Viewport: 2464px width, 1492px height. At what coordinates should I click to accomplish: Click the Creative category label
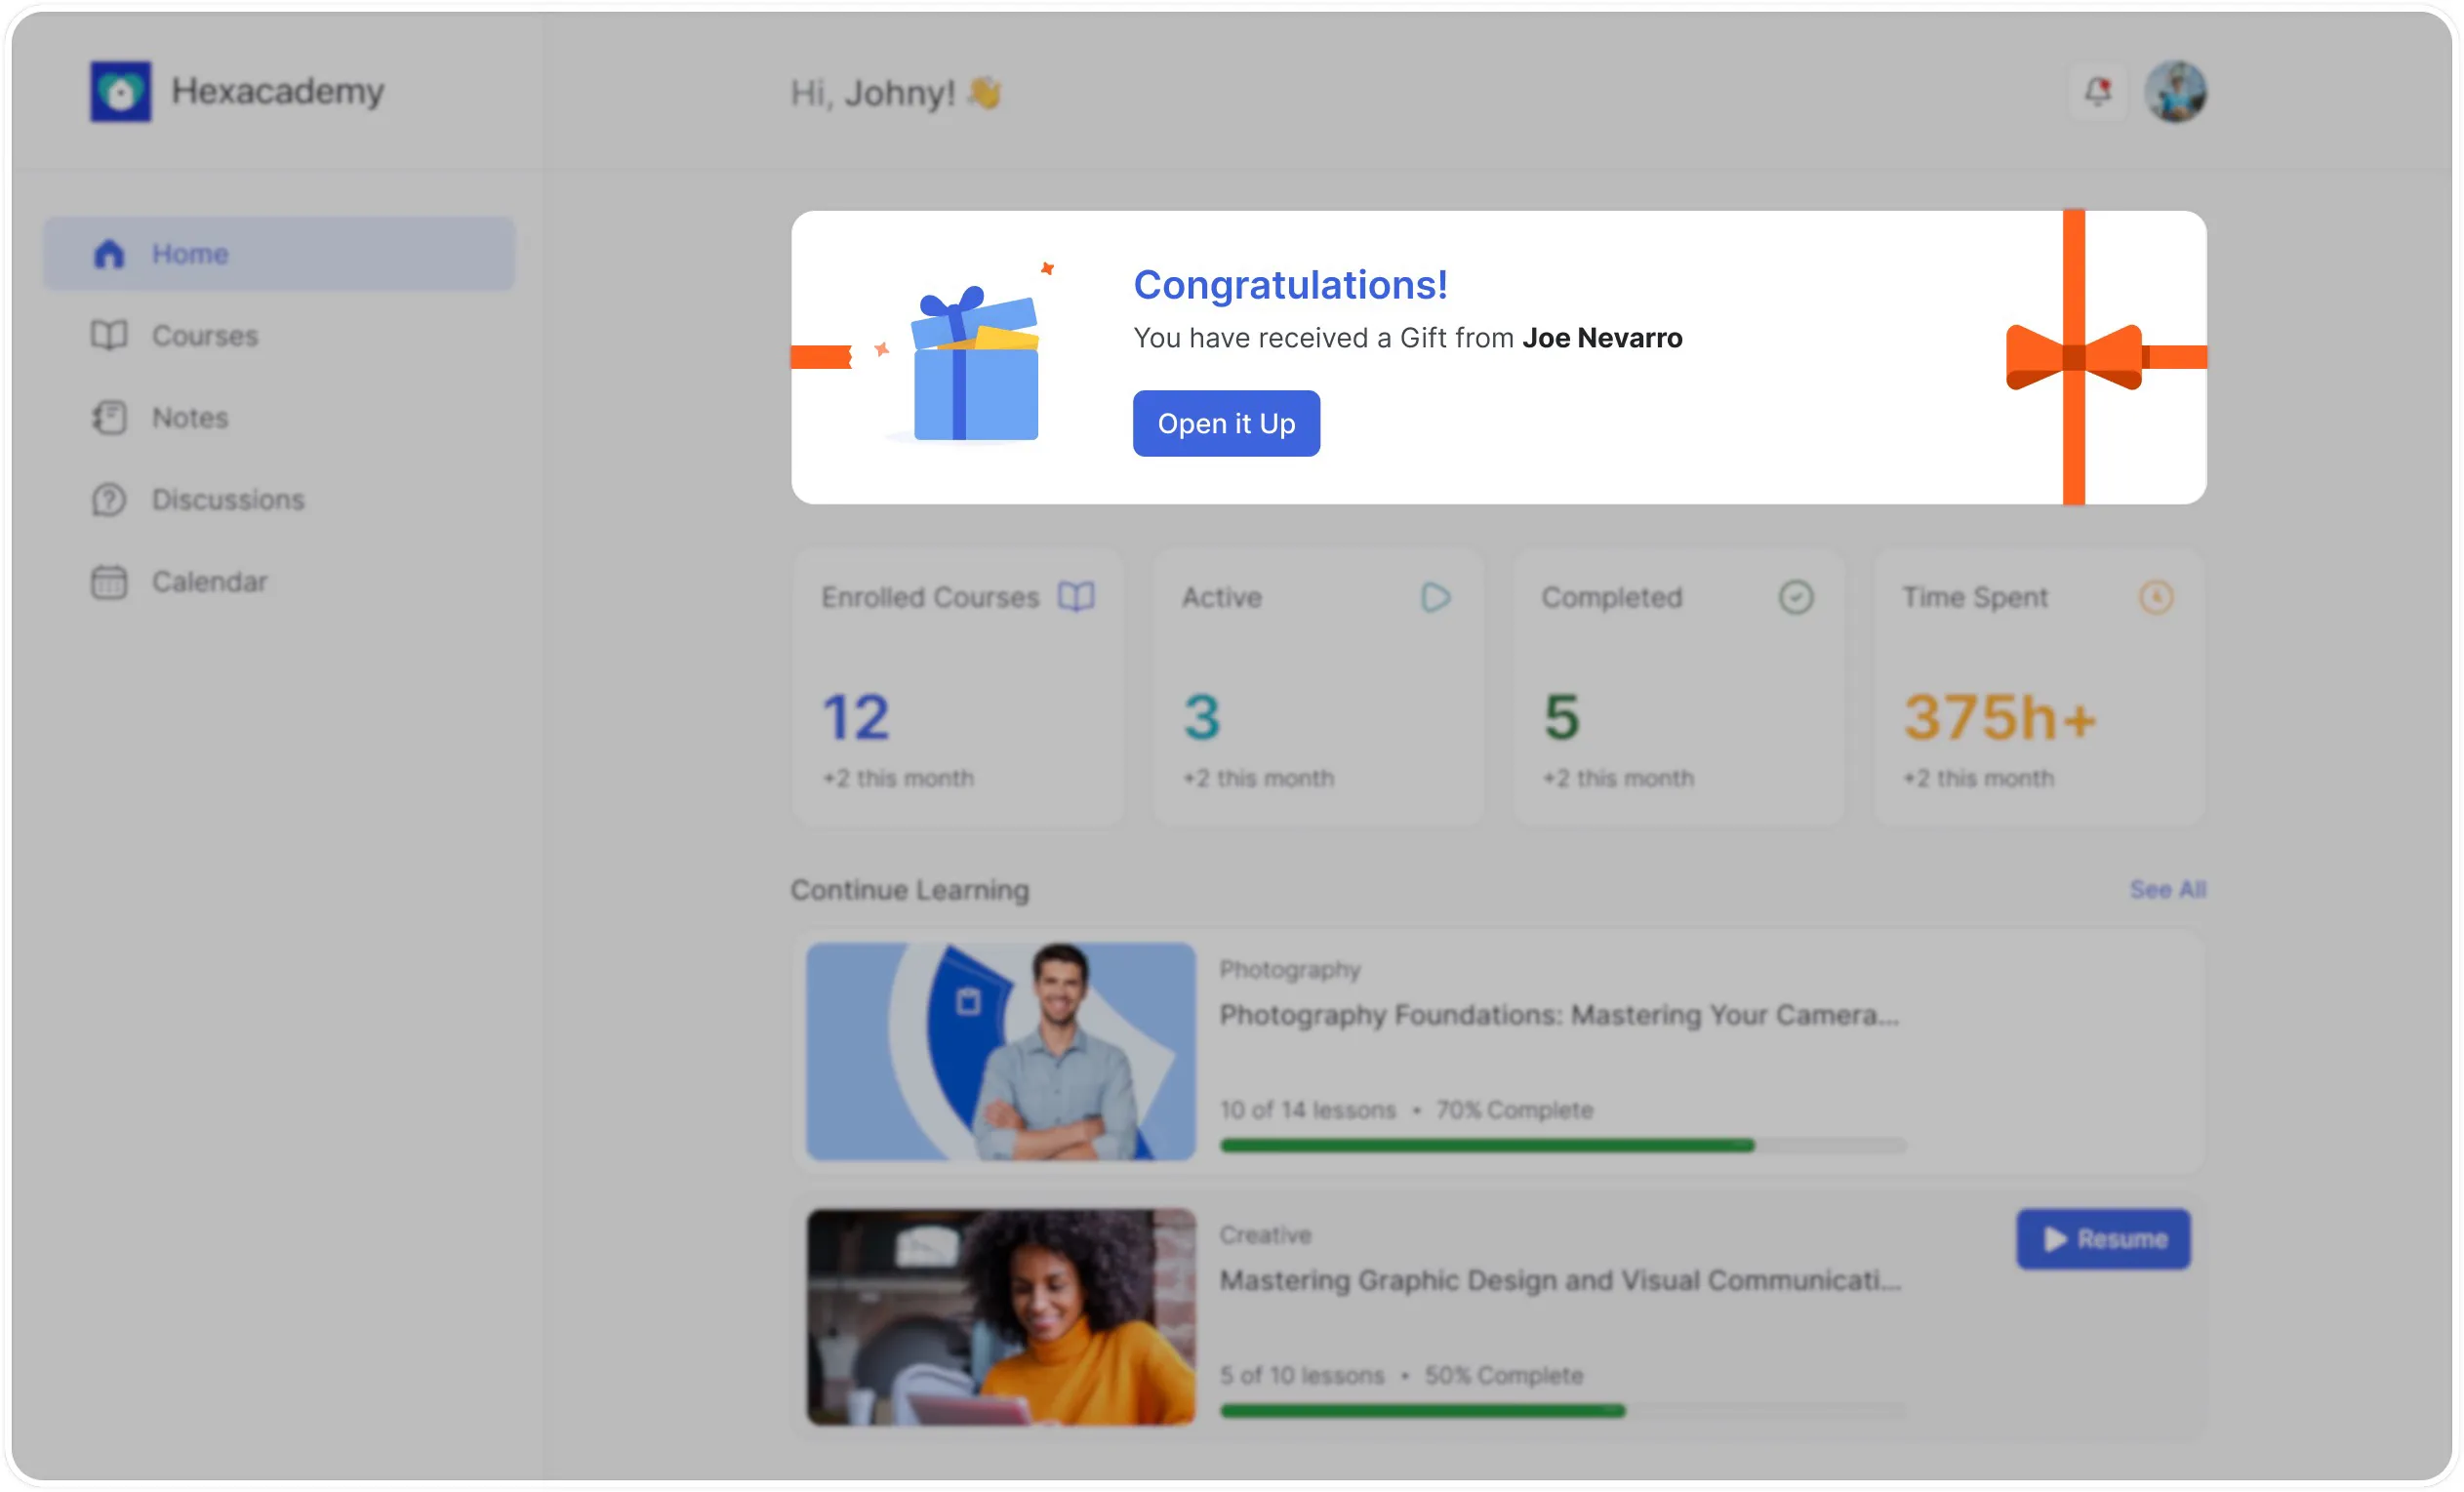pyautogui.click(x=1265, y=1235)
